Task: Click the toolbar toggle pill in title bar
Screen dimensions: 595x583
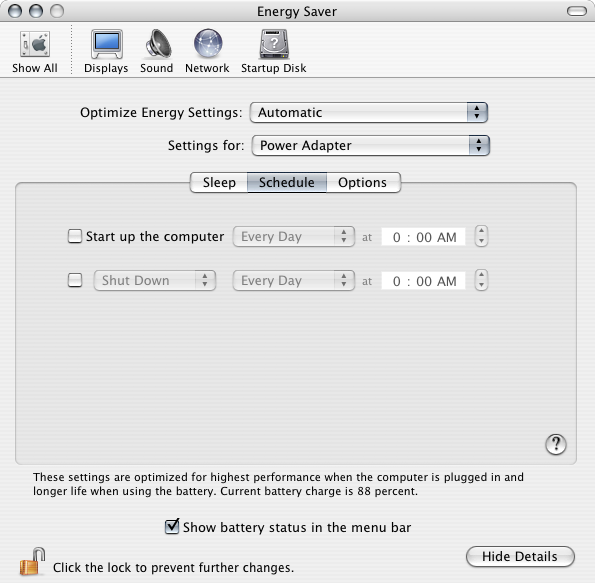Action: click(x=577, y=11)
